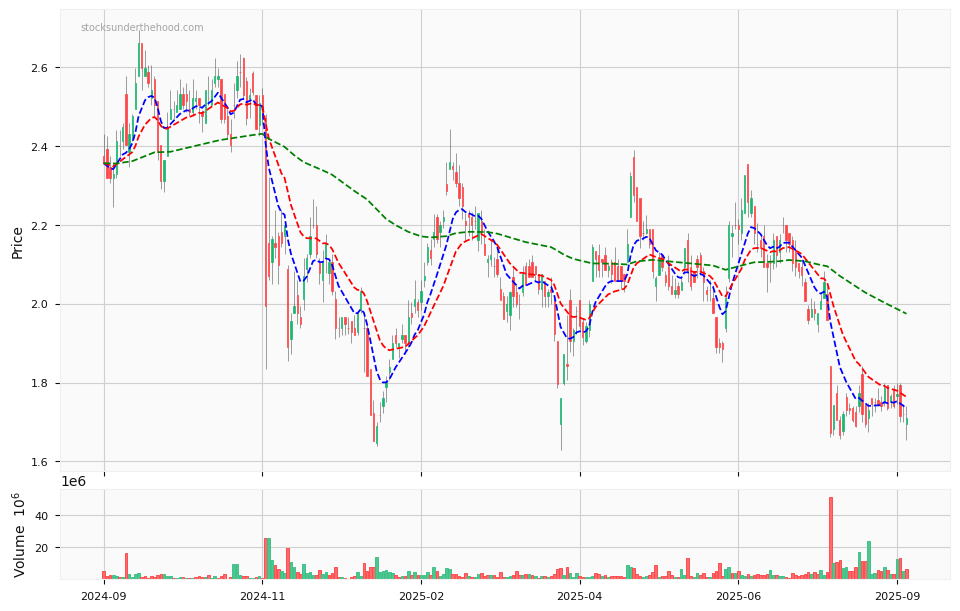The height and width of the screenshot is (611, 960).
Task: Click the Volume axis title
Action: coord(19,534)
